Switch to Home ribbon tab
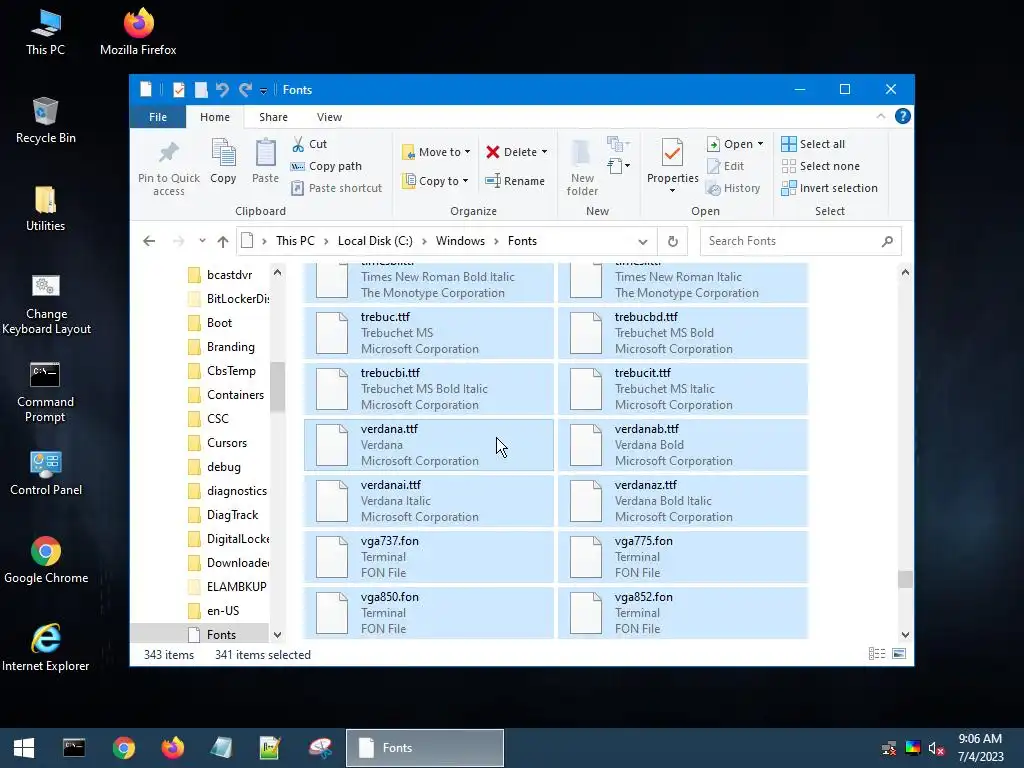Screen dimensions: 1024x768 (215, 117)
